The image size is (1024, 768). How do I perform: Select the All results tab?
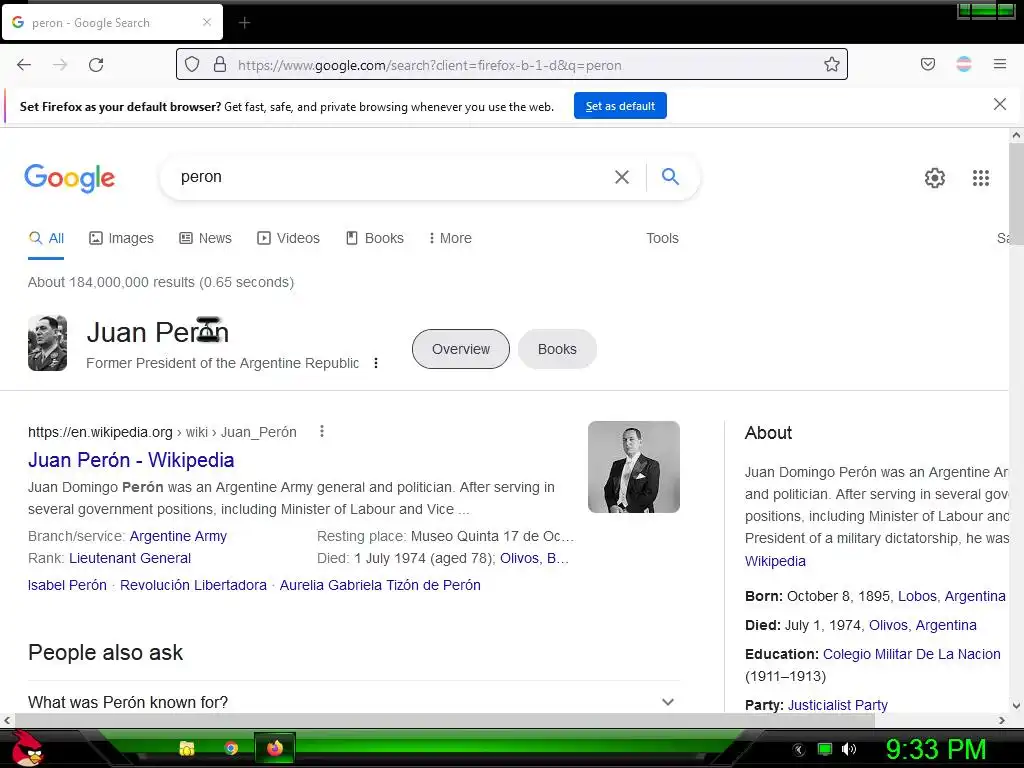point(46,238)
